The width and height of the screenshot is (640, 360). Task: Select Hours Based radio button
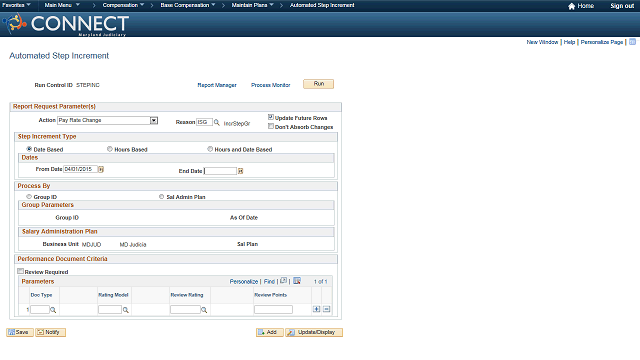(110, 149)
